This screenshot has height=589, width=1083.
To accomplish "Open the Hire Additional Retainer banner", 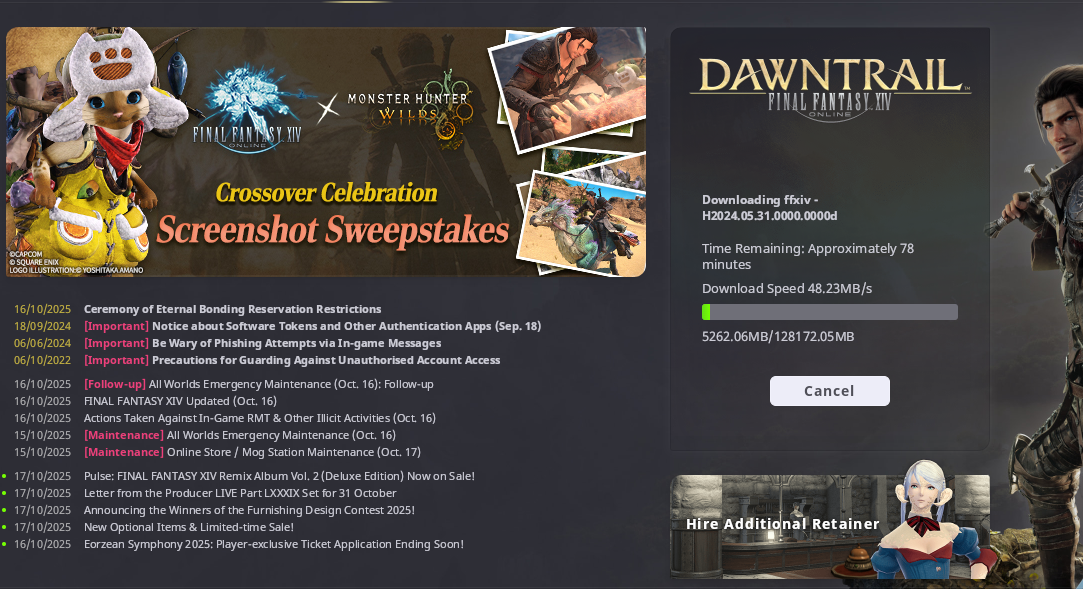I will click(830, 526).
